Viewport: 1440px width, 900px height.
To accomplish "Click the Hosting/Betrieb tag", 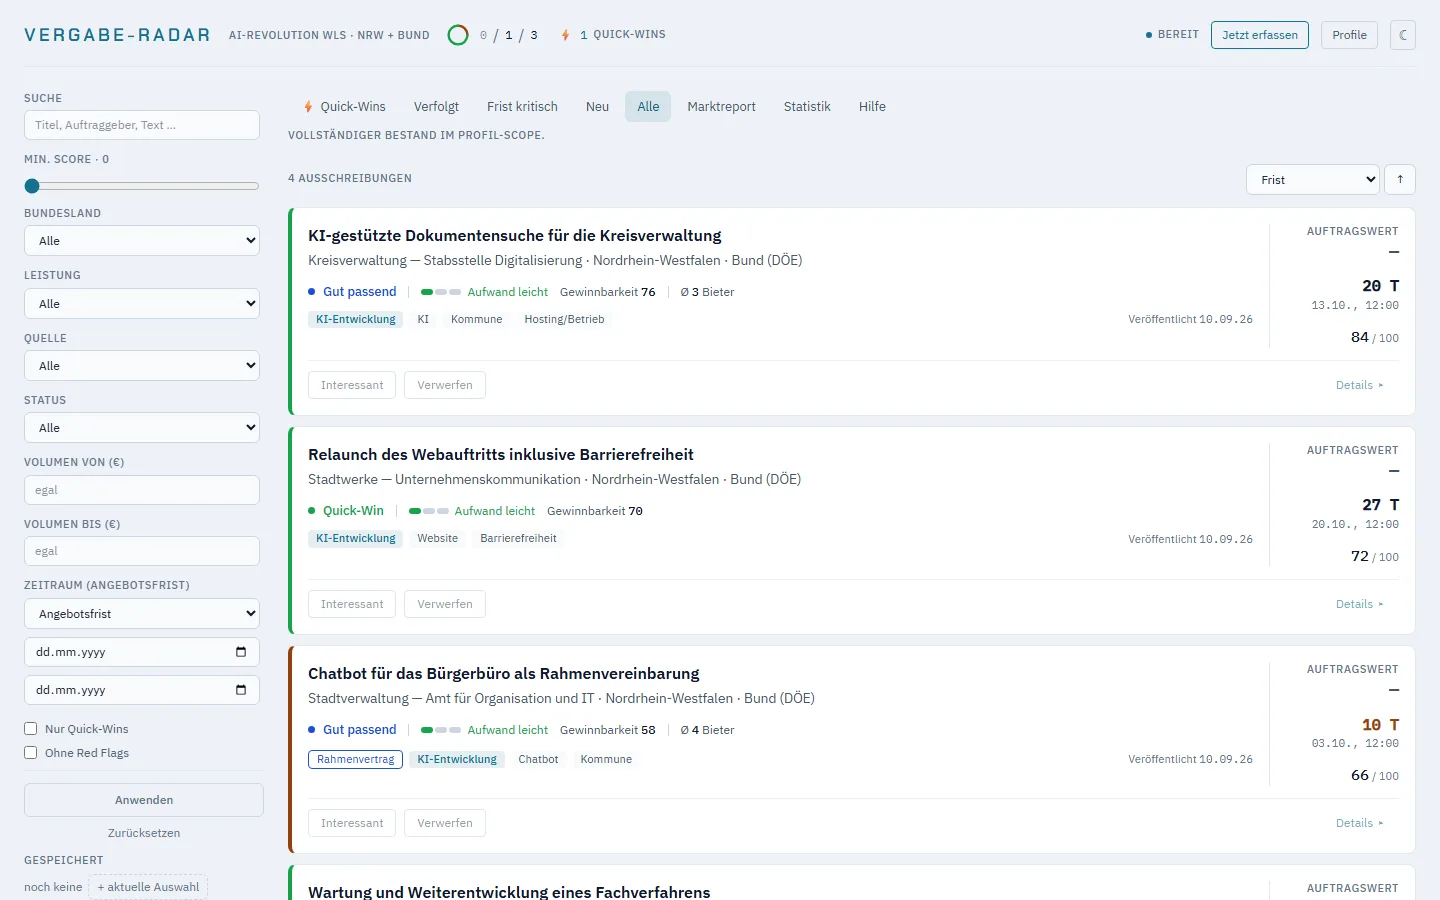I will [x=564, y=319].
